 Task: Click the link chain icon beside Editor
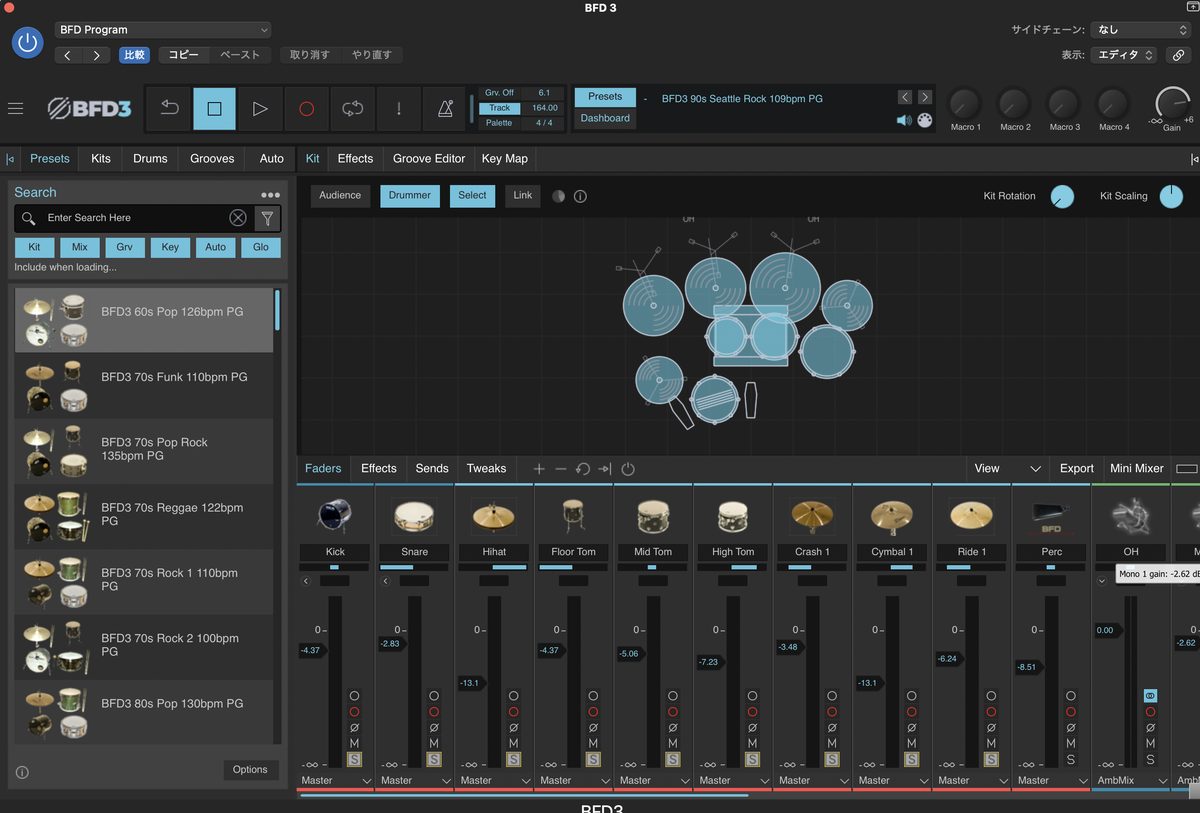1179,55
